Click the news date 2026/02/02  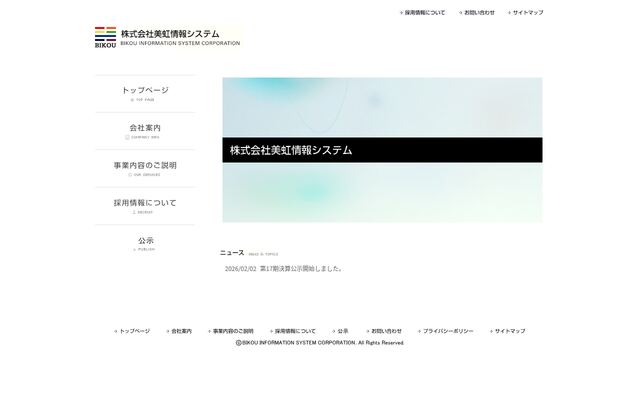[x=240, y=269]
